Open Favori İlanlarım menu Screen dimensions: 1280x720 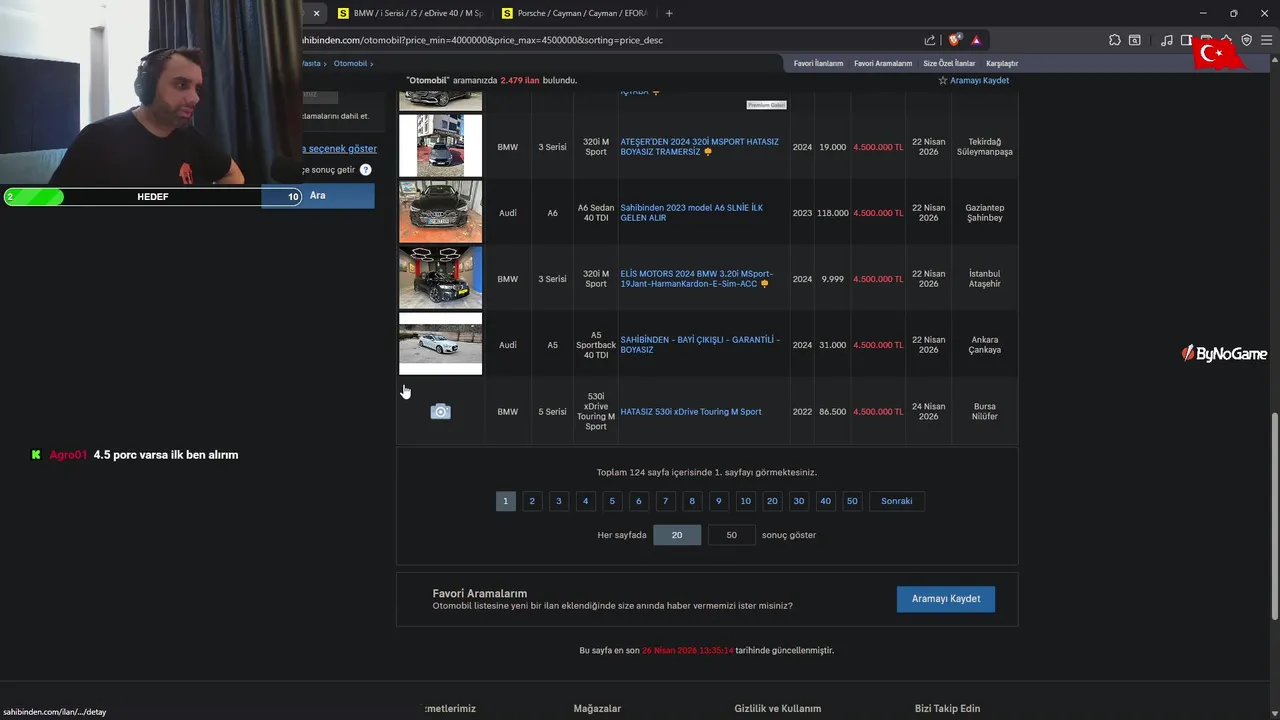pyautogui.click(x=818, y=63)
